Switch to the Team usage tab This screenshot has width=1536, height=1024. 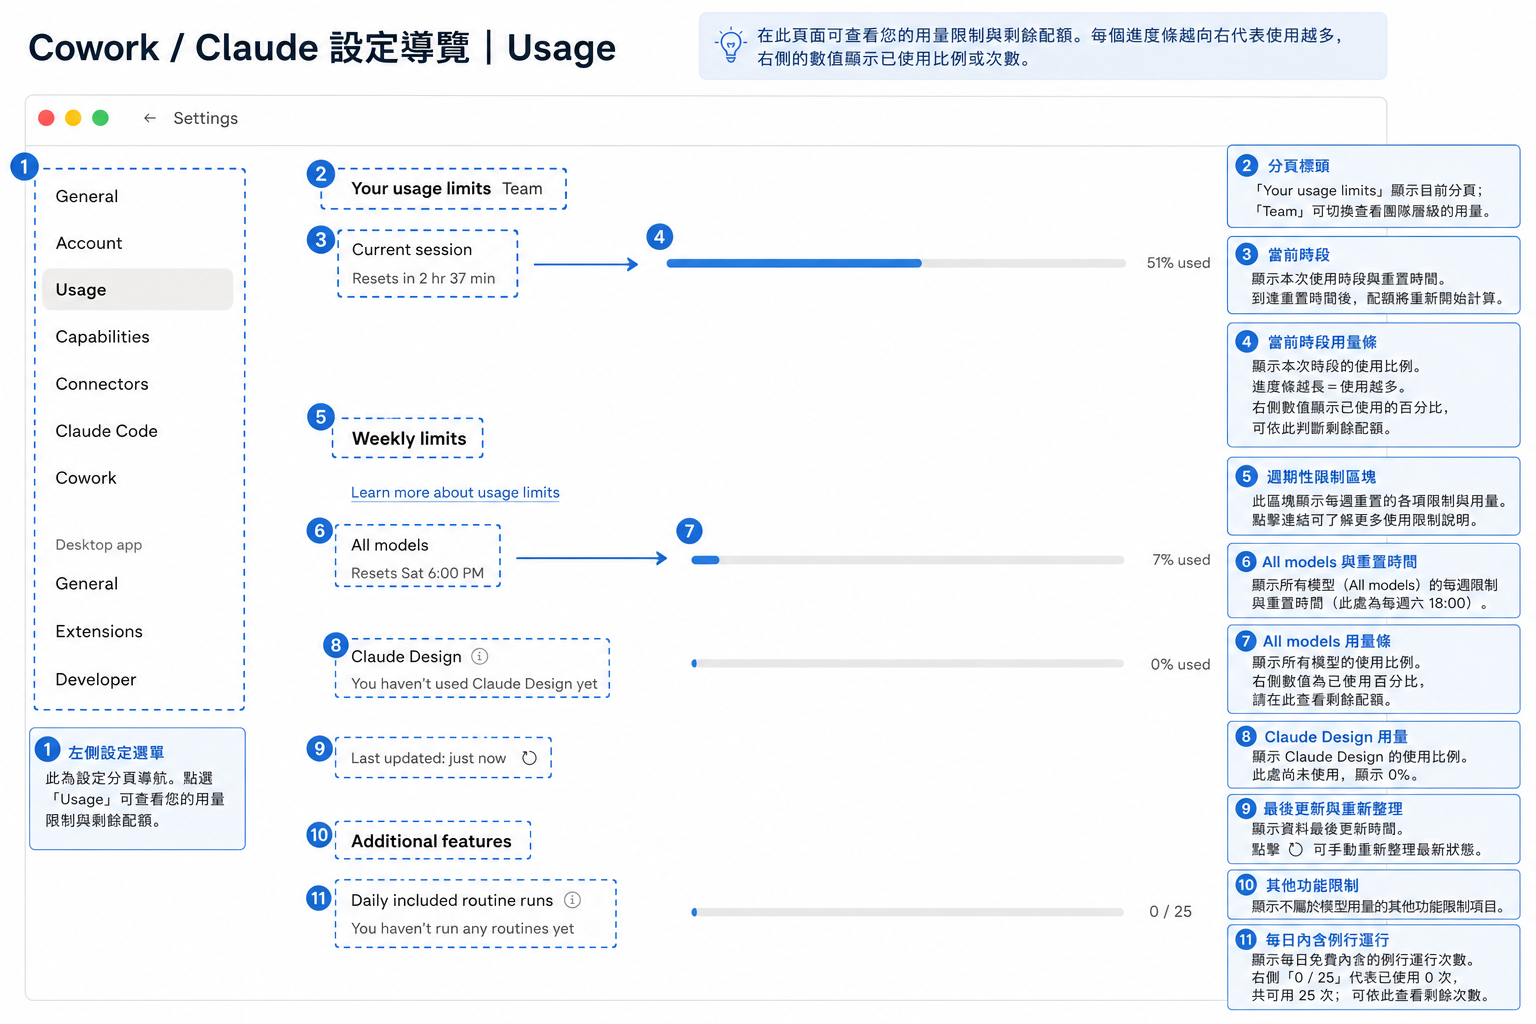pyautogui.click(x=522, y=188)
